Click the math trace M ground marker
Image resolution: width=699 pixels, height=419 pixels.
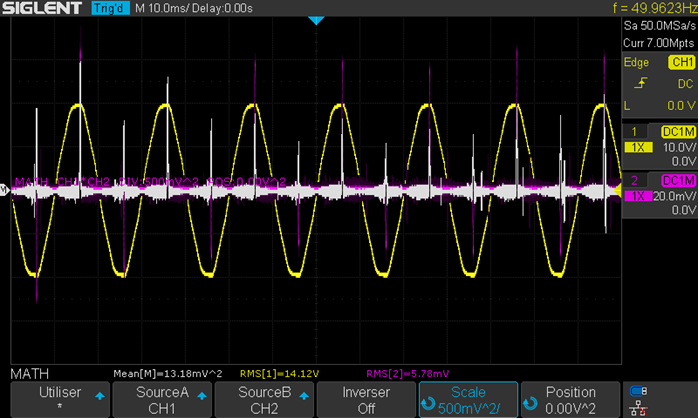(4, 190)
